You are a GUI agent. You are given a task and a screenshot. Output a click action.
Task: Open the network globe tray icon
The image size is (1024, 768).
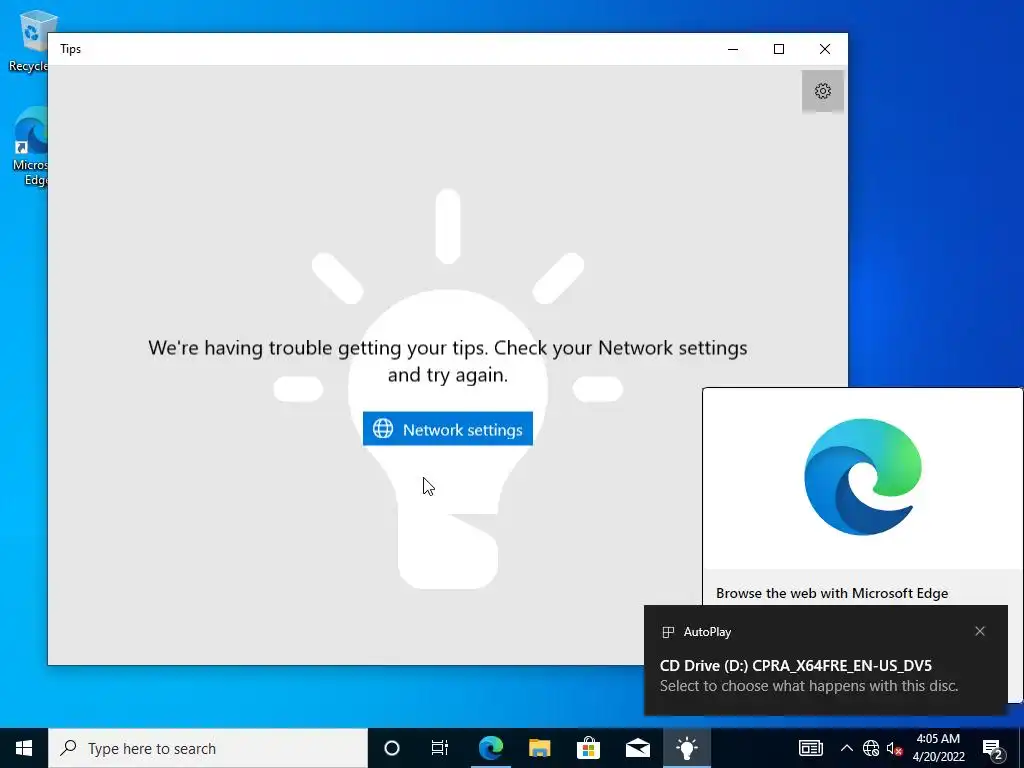pos(871,748)
